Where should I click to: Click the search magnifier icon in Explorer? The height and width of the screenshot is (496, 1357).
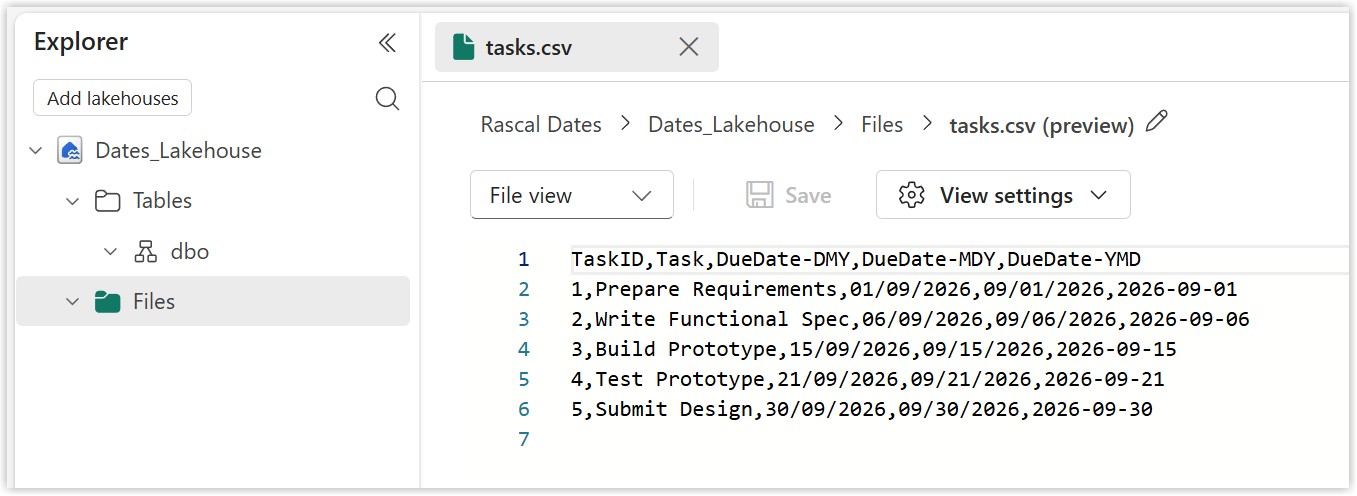point(387,98)
